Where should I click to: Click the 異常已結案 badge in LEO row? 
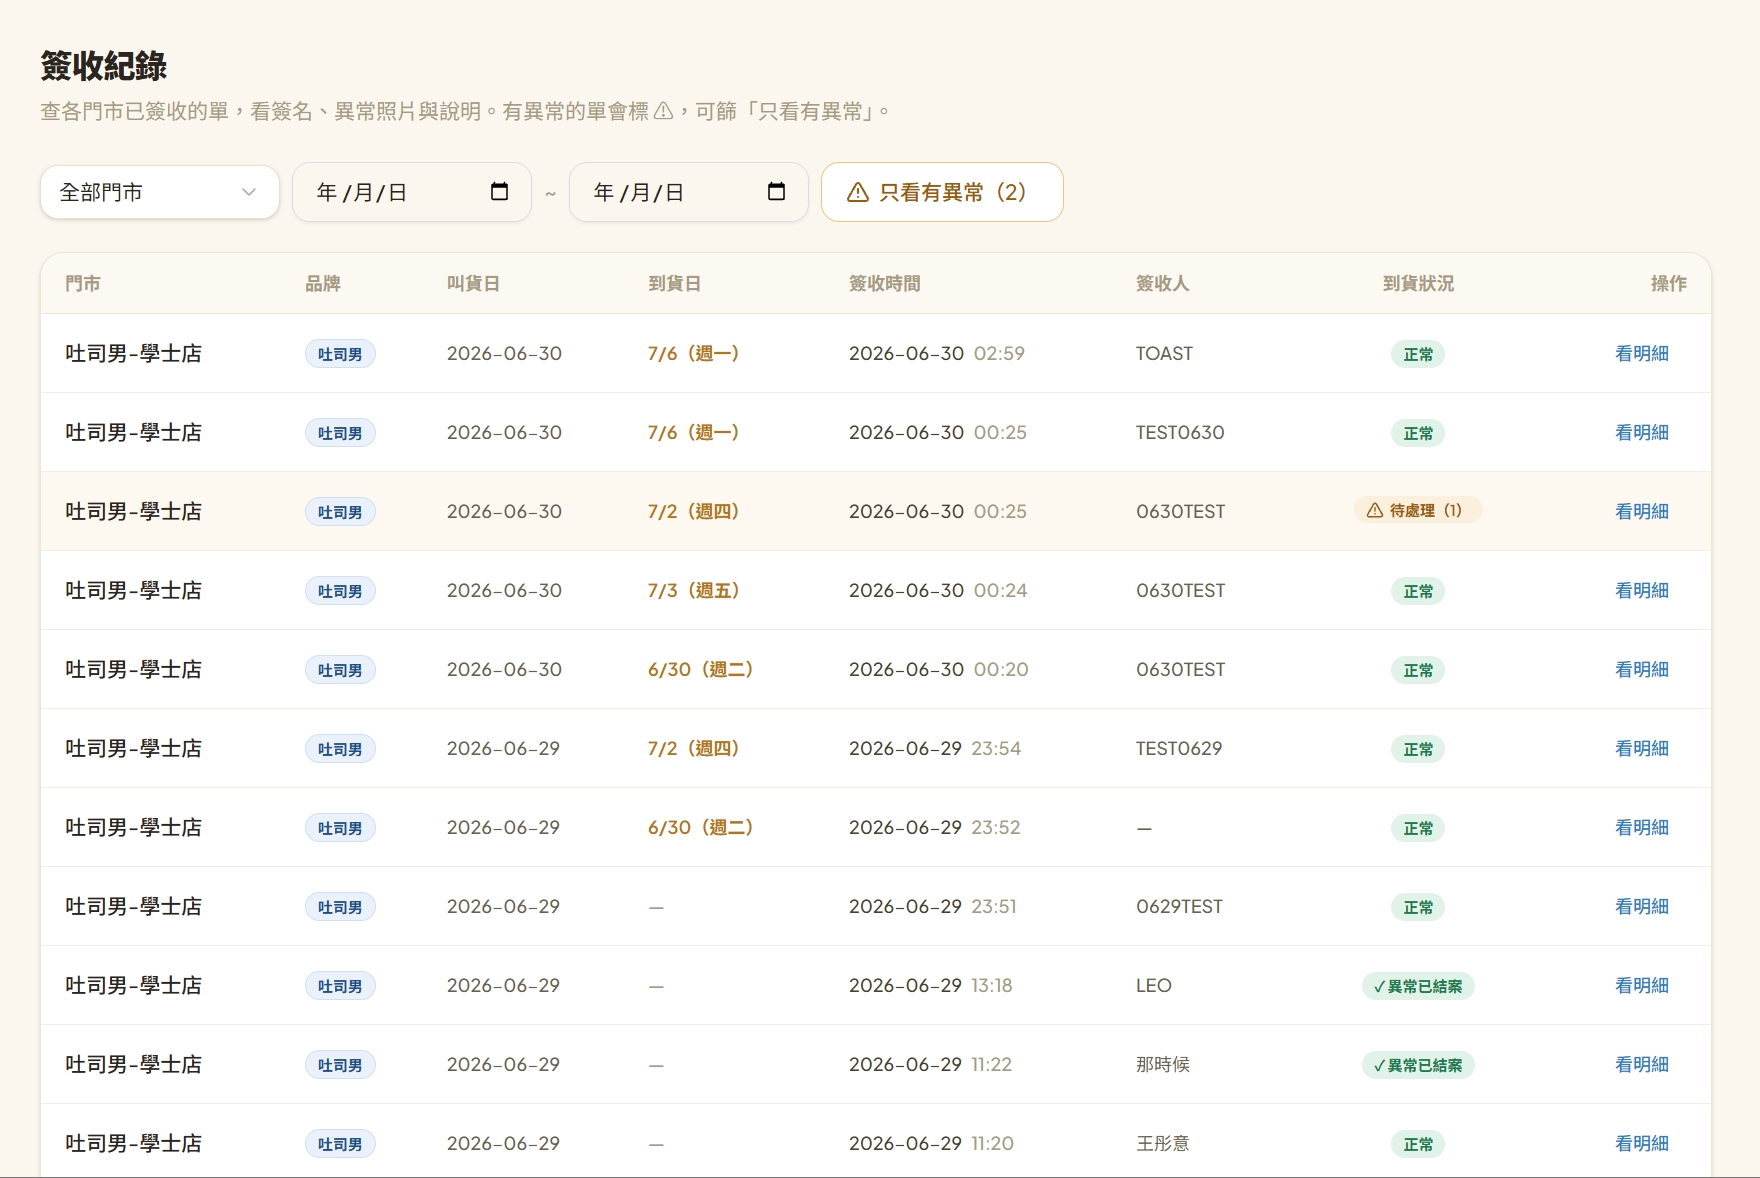(x=1418, y=986)
